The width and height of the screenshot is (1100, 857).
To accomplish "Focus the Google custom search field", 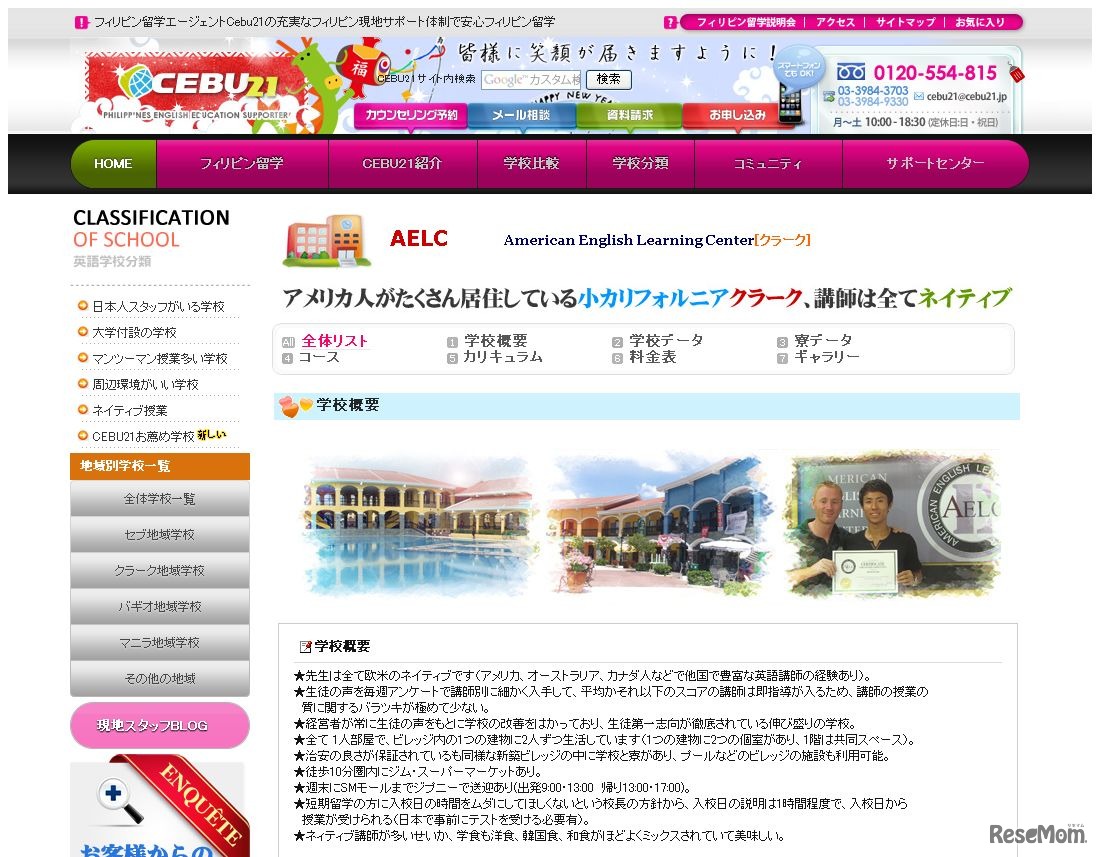I will point(532,79).
